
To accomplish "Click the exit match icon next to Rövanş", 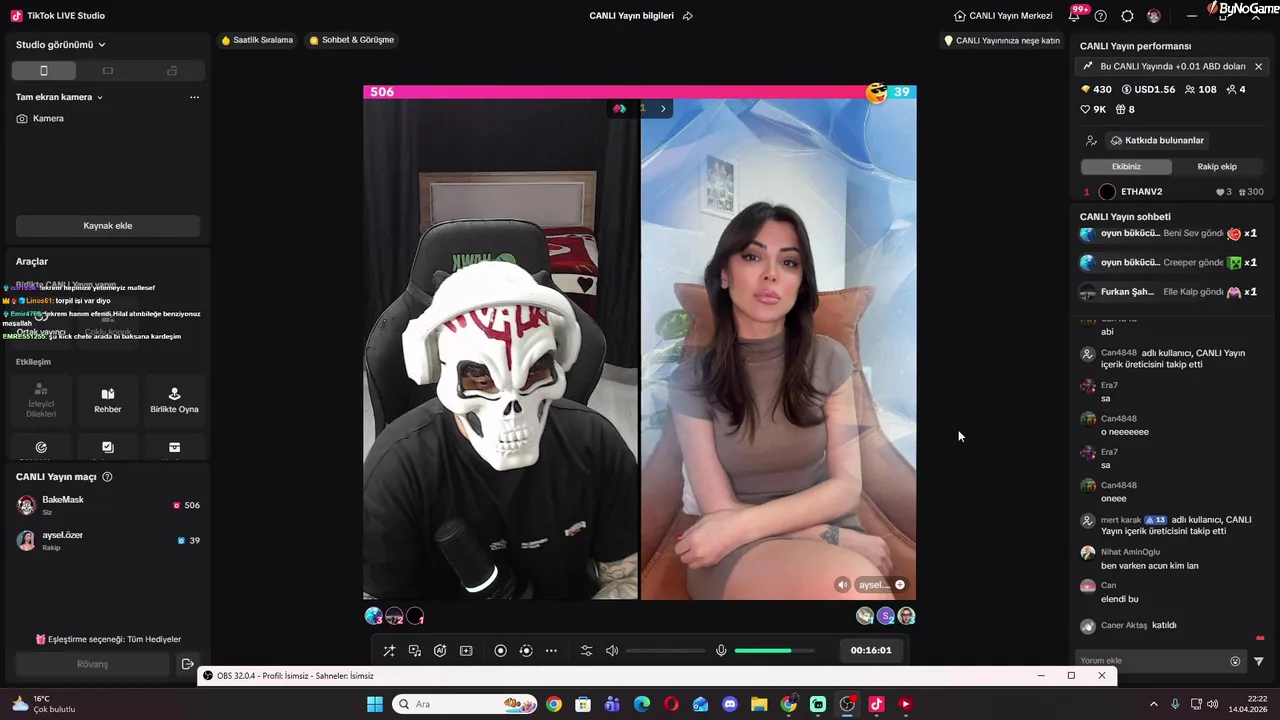I will tap(187, 664).
